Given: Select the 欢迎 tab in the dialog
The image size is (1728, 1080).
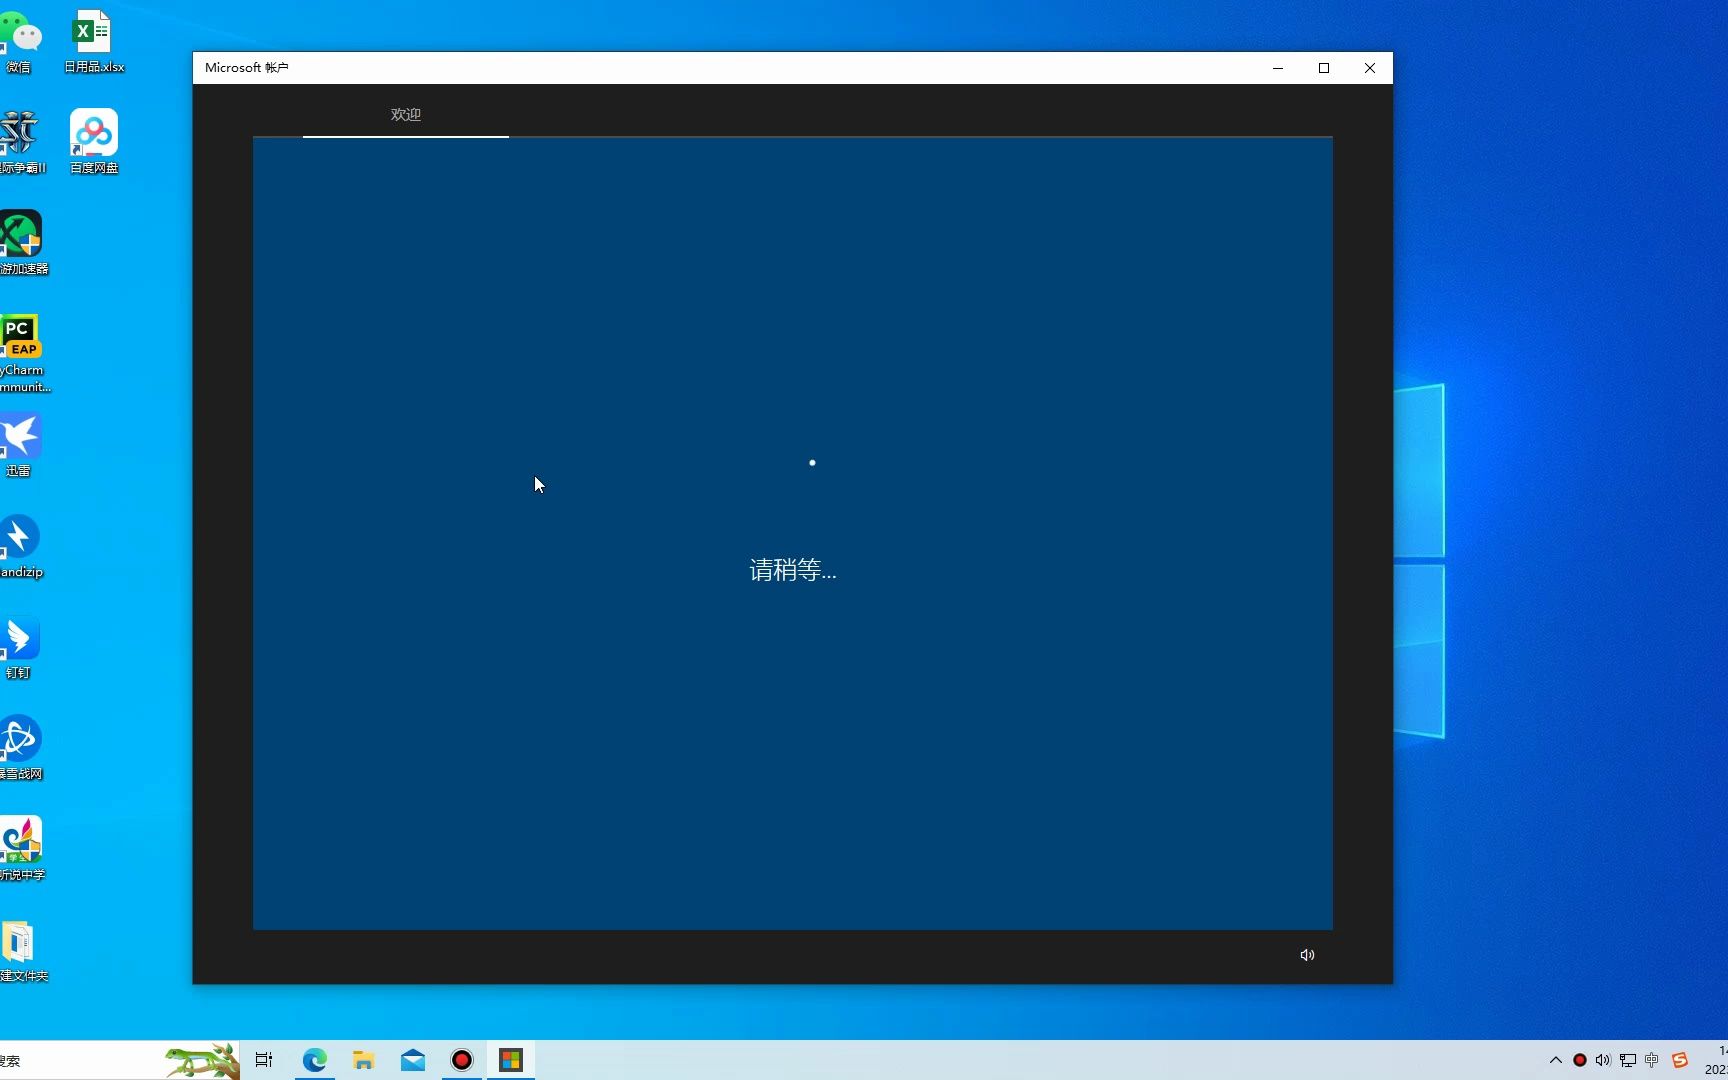Looking at the screenshot, I should coord(405,114).
